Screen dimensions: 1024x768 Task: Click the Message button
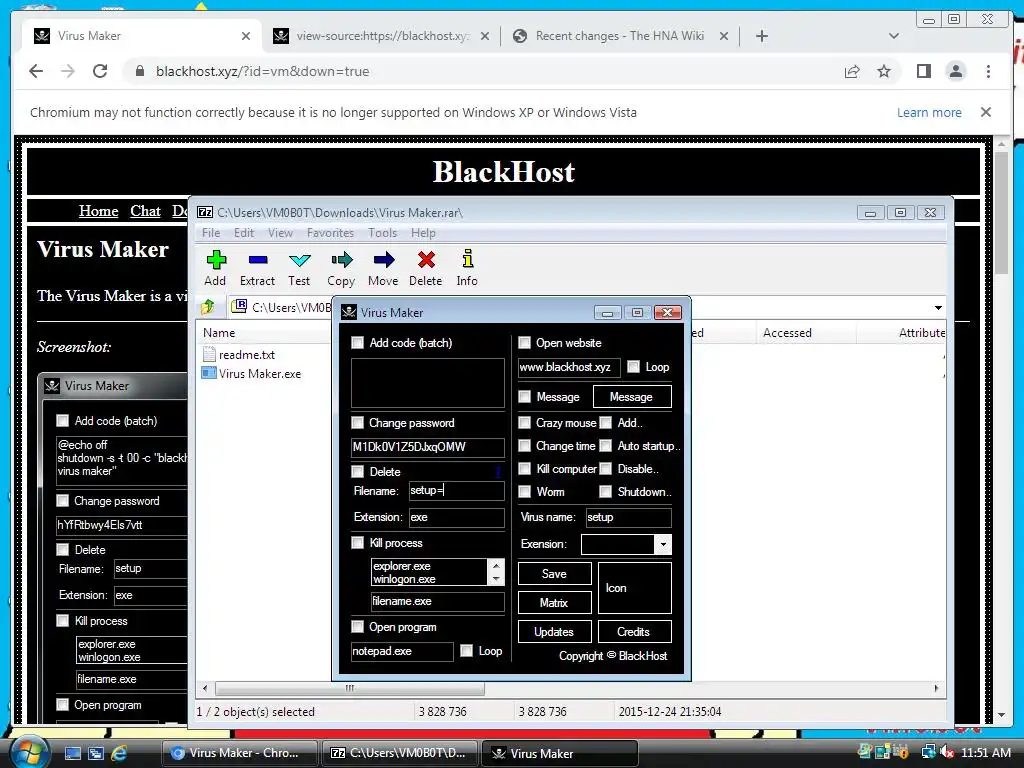pyautogui.click(x=632, y=396)
